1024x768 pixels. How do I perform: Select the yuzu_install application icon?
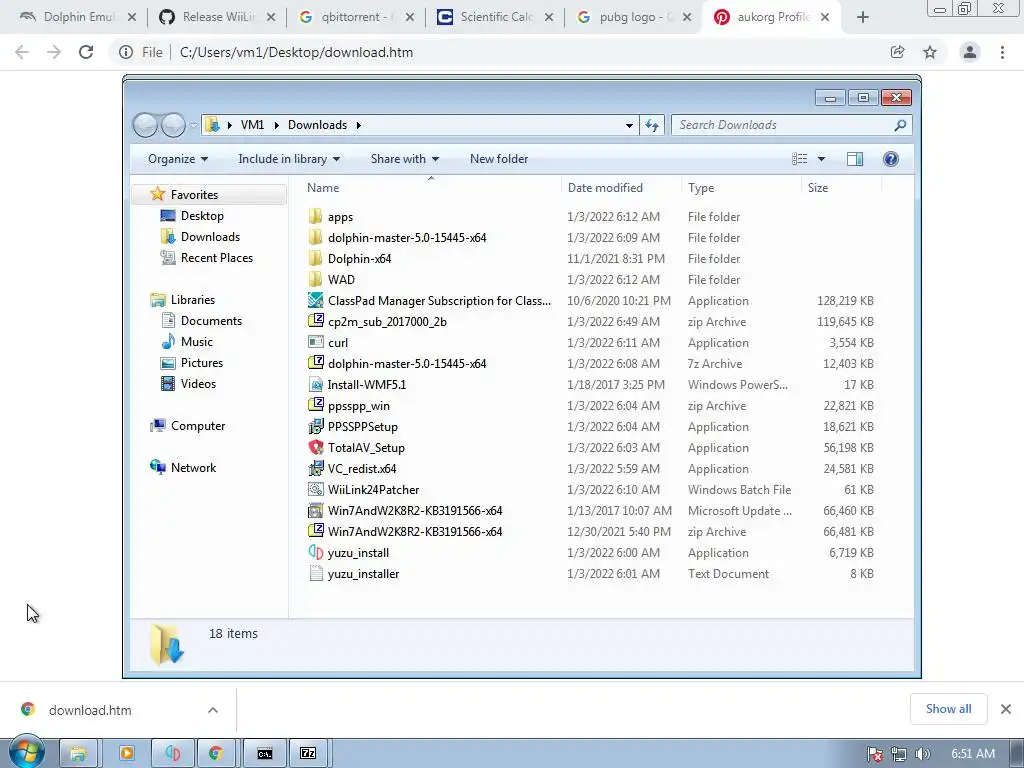pyautogui.click(x=315, y=552)
